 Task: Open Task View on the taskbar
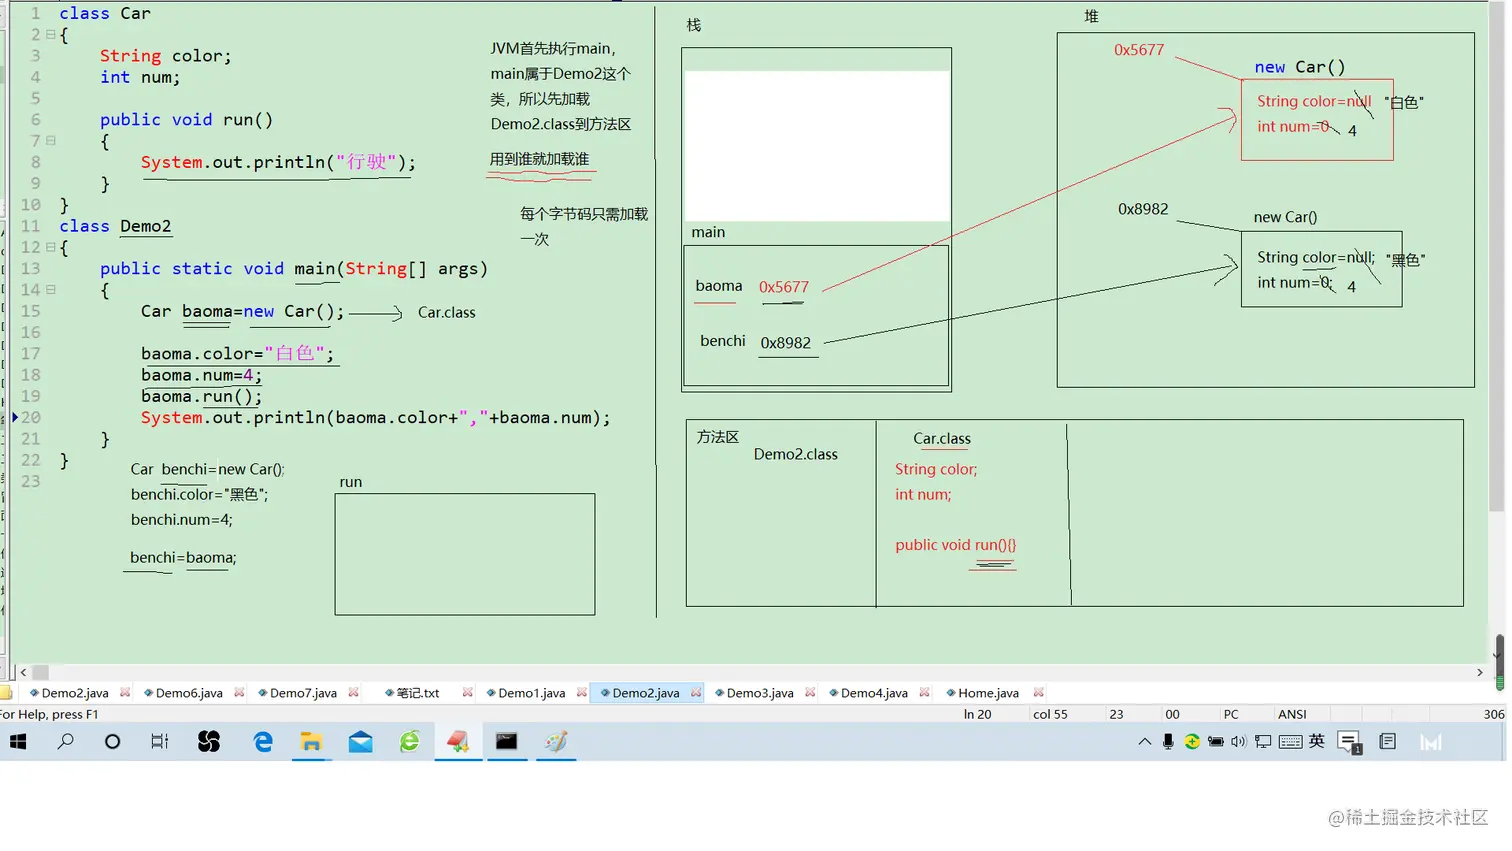coord(160,742)
